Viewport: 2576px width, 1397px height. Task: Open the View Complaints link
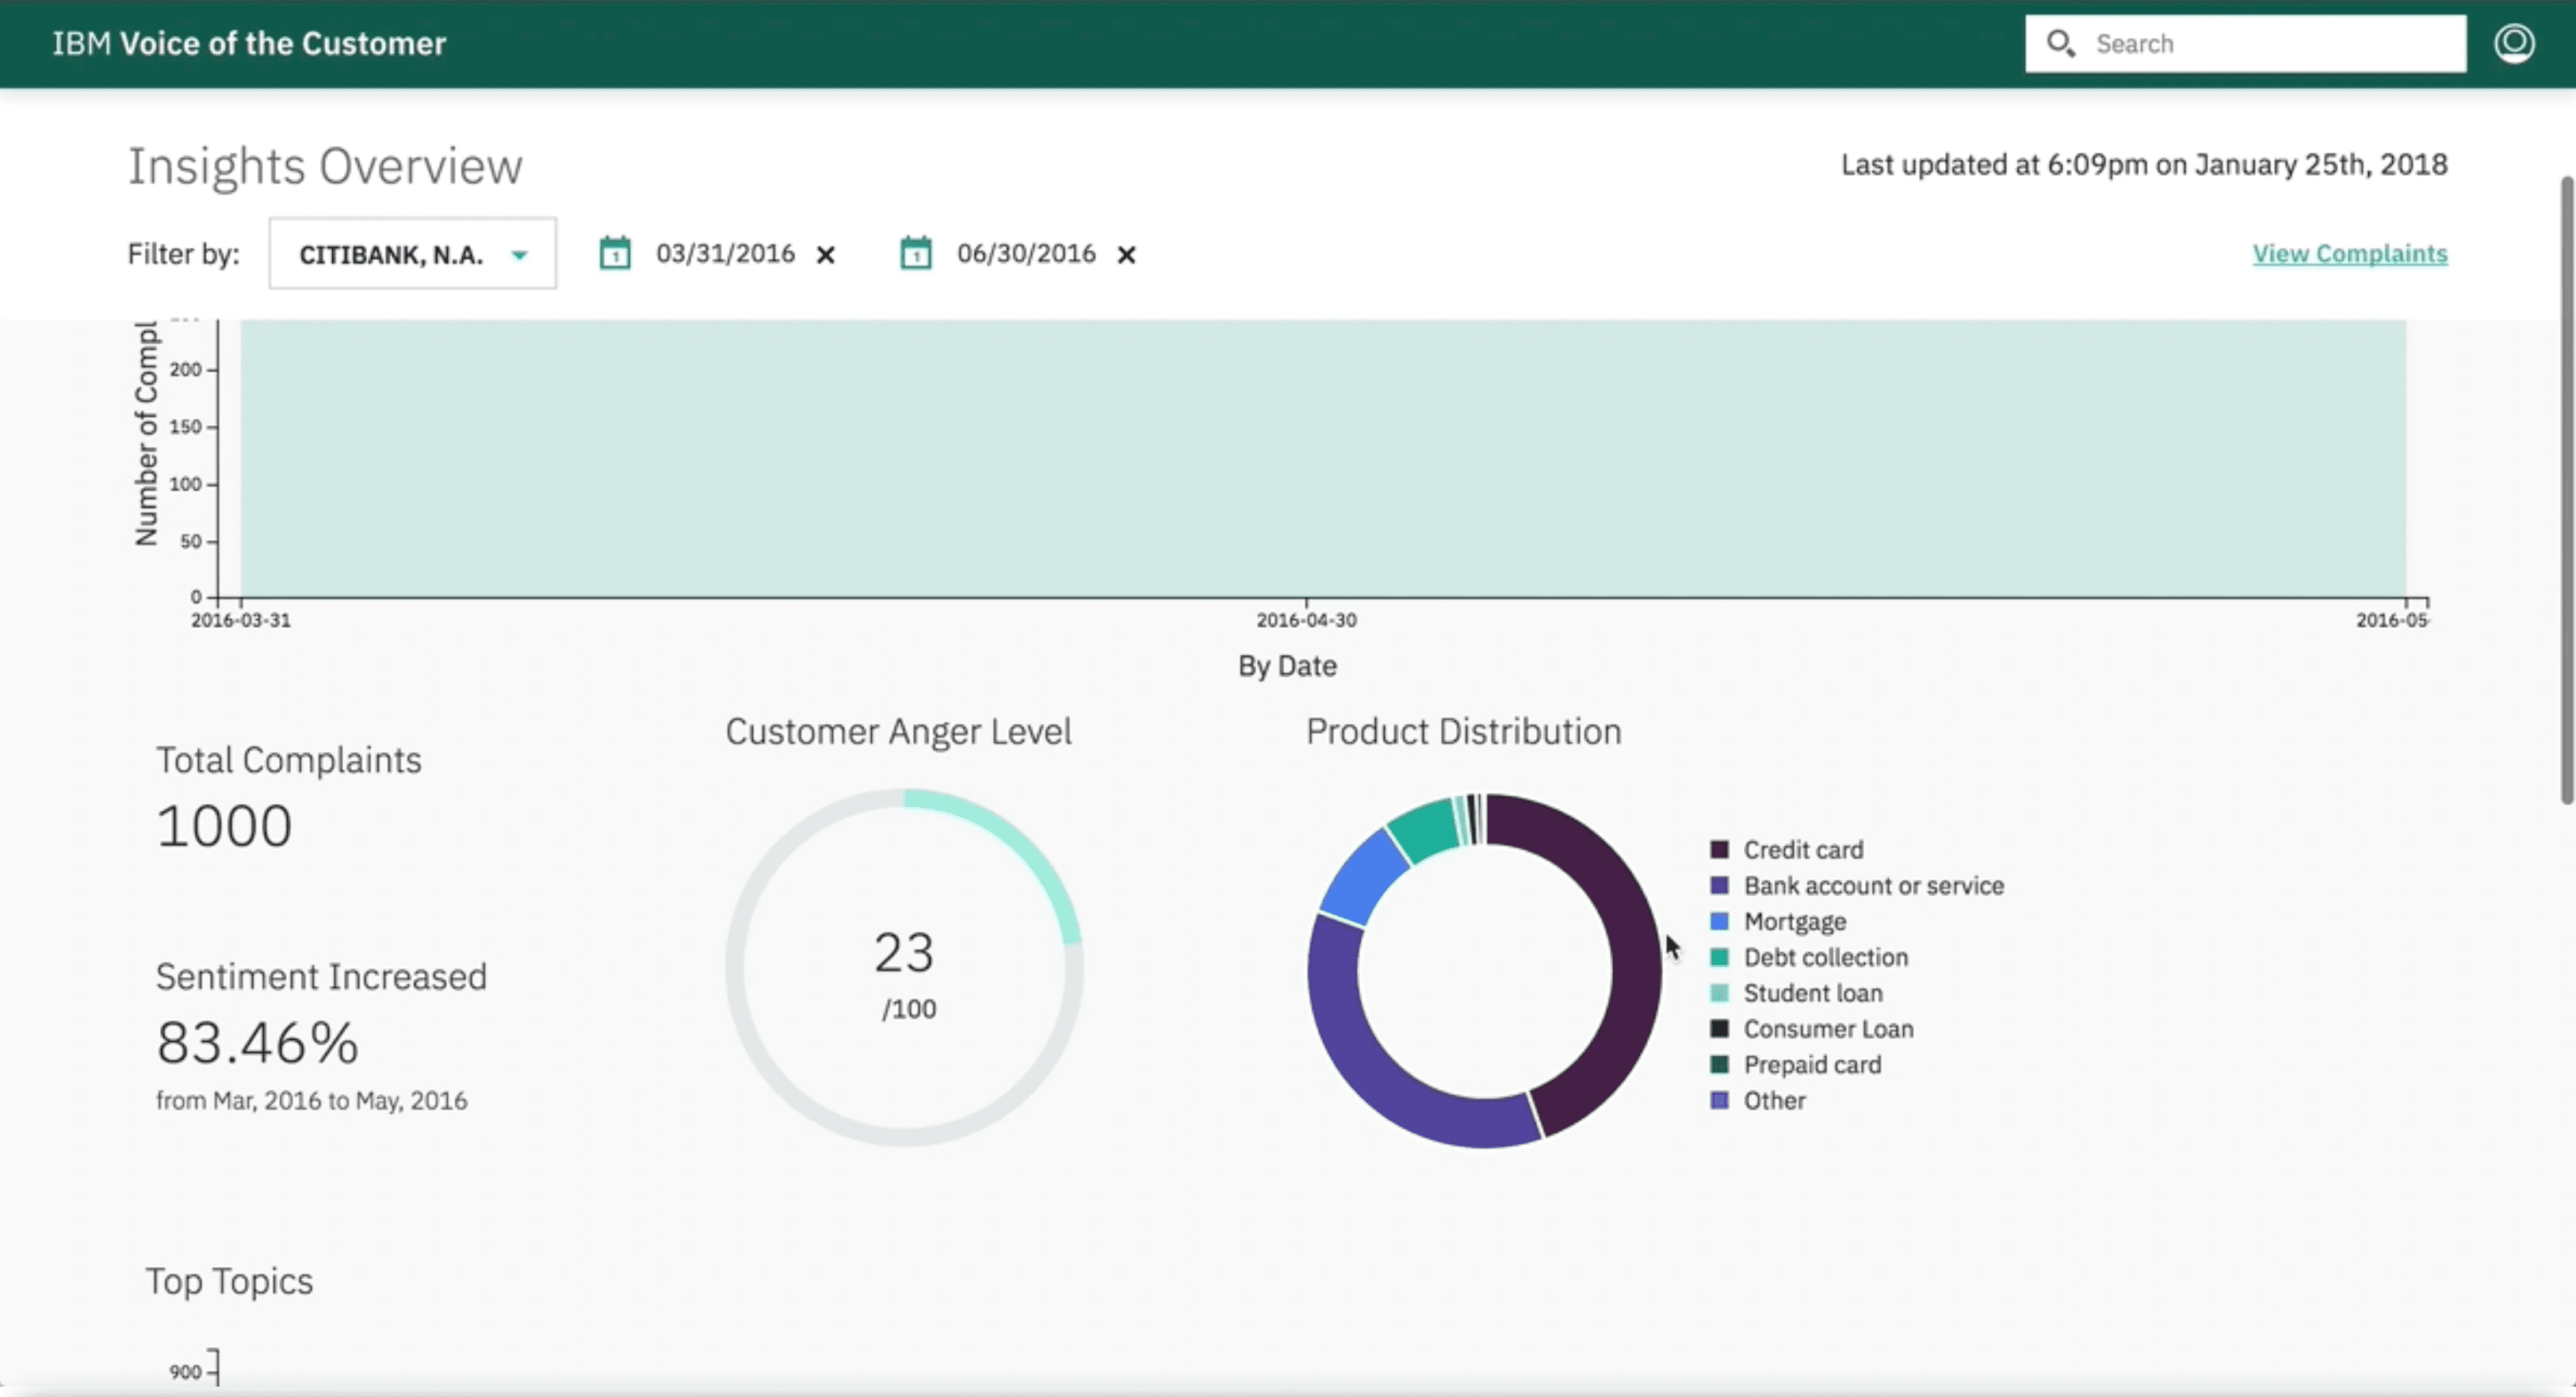coord(2349,254)
